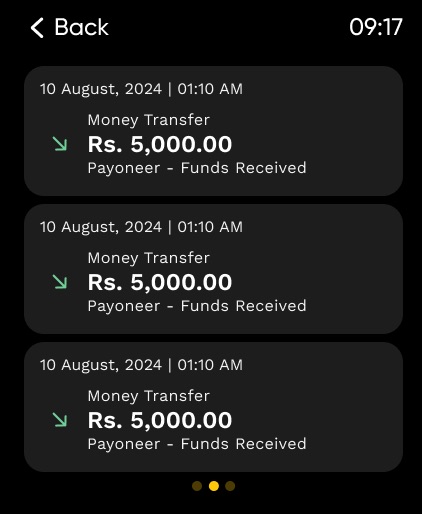Click the green incoming arrow in second card
This screenshot has height=514, width=422.
[x=60, y=282]
